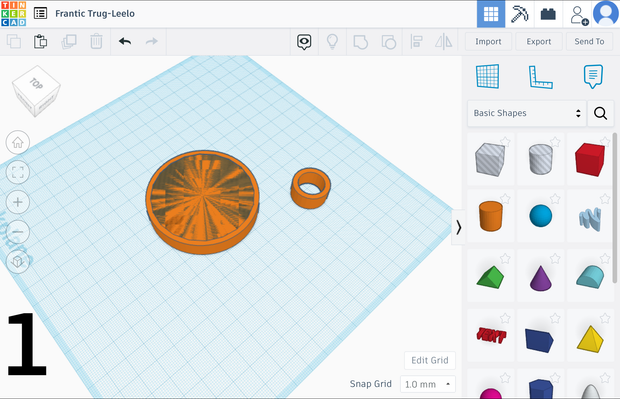Pick the dark-blue Wedge shape
This screenshot has height=399, width=620.
point(539,339)
